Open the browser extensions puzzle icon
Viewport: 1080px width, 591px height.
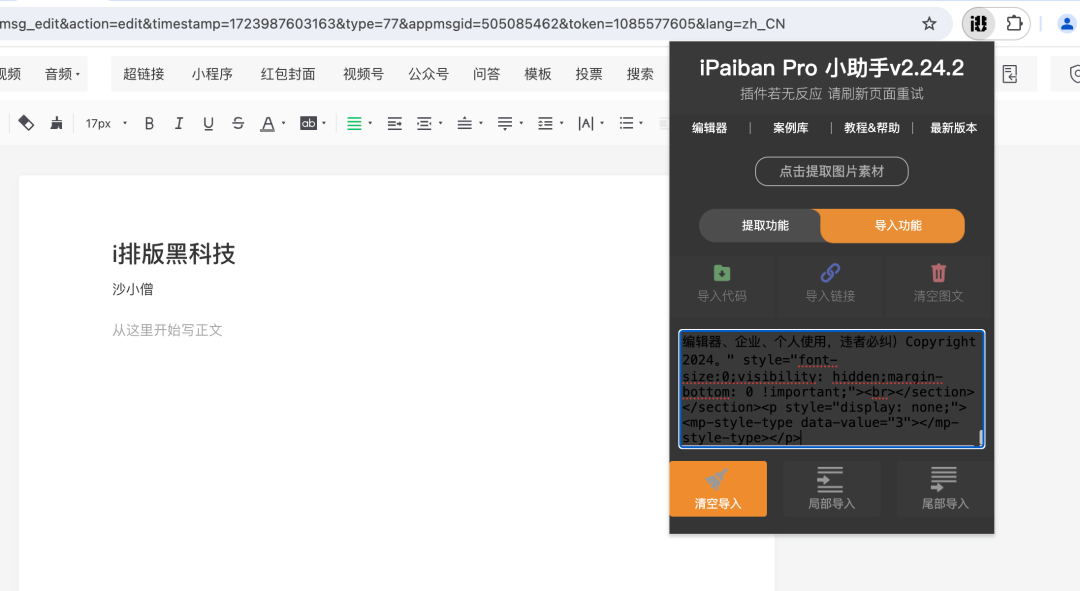click(x=1014, y=23)
